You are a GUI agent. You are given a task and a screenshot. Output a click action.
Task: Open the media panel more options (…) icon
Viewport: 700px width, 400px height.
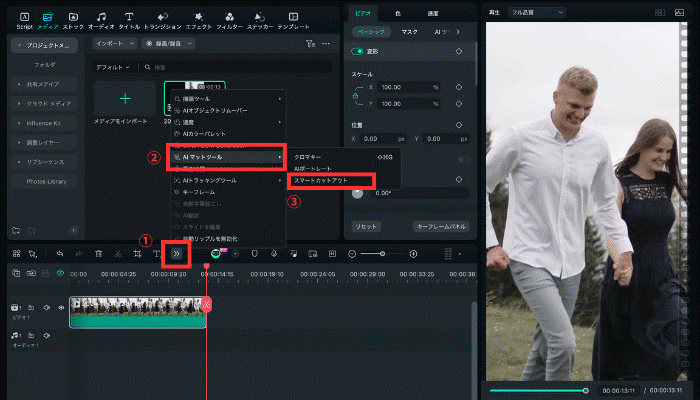[326, 43]
